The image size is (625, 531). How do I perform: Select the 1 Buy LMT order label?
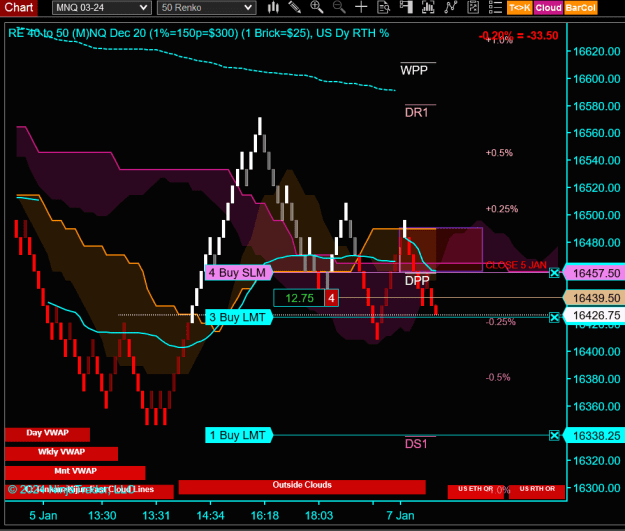(x=238, y=435)
